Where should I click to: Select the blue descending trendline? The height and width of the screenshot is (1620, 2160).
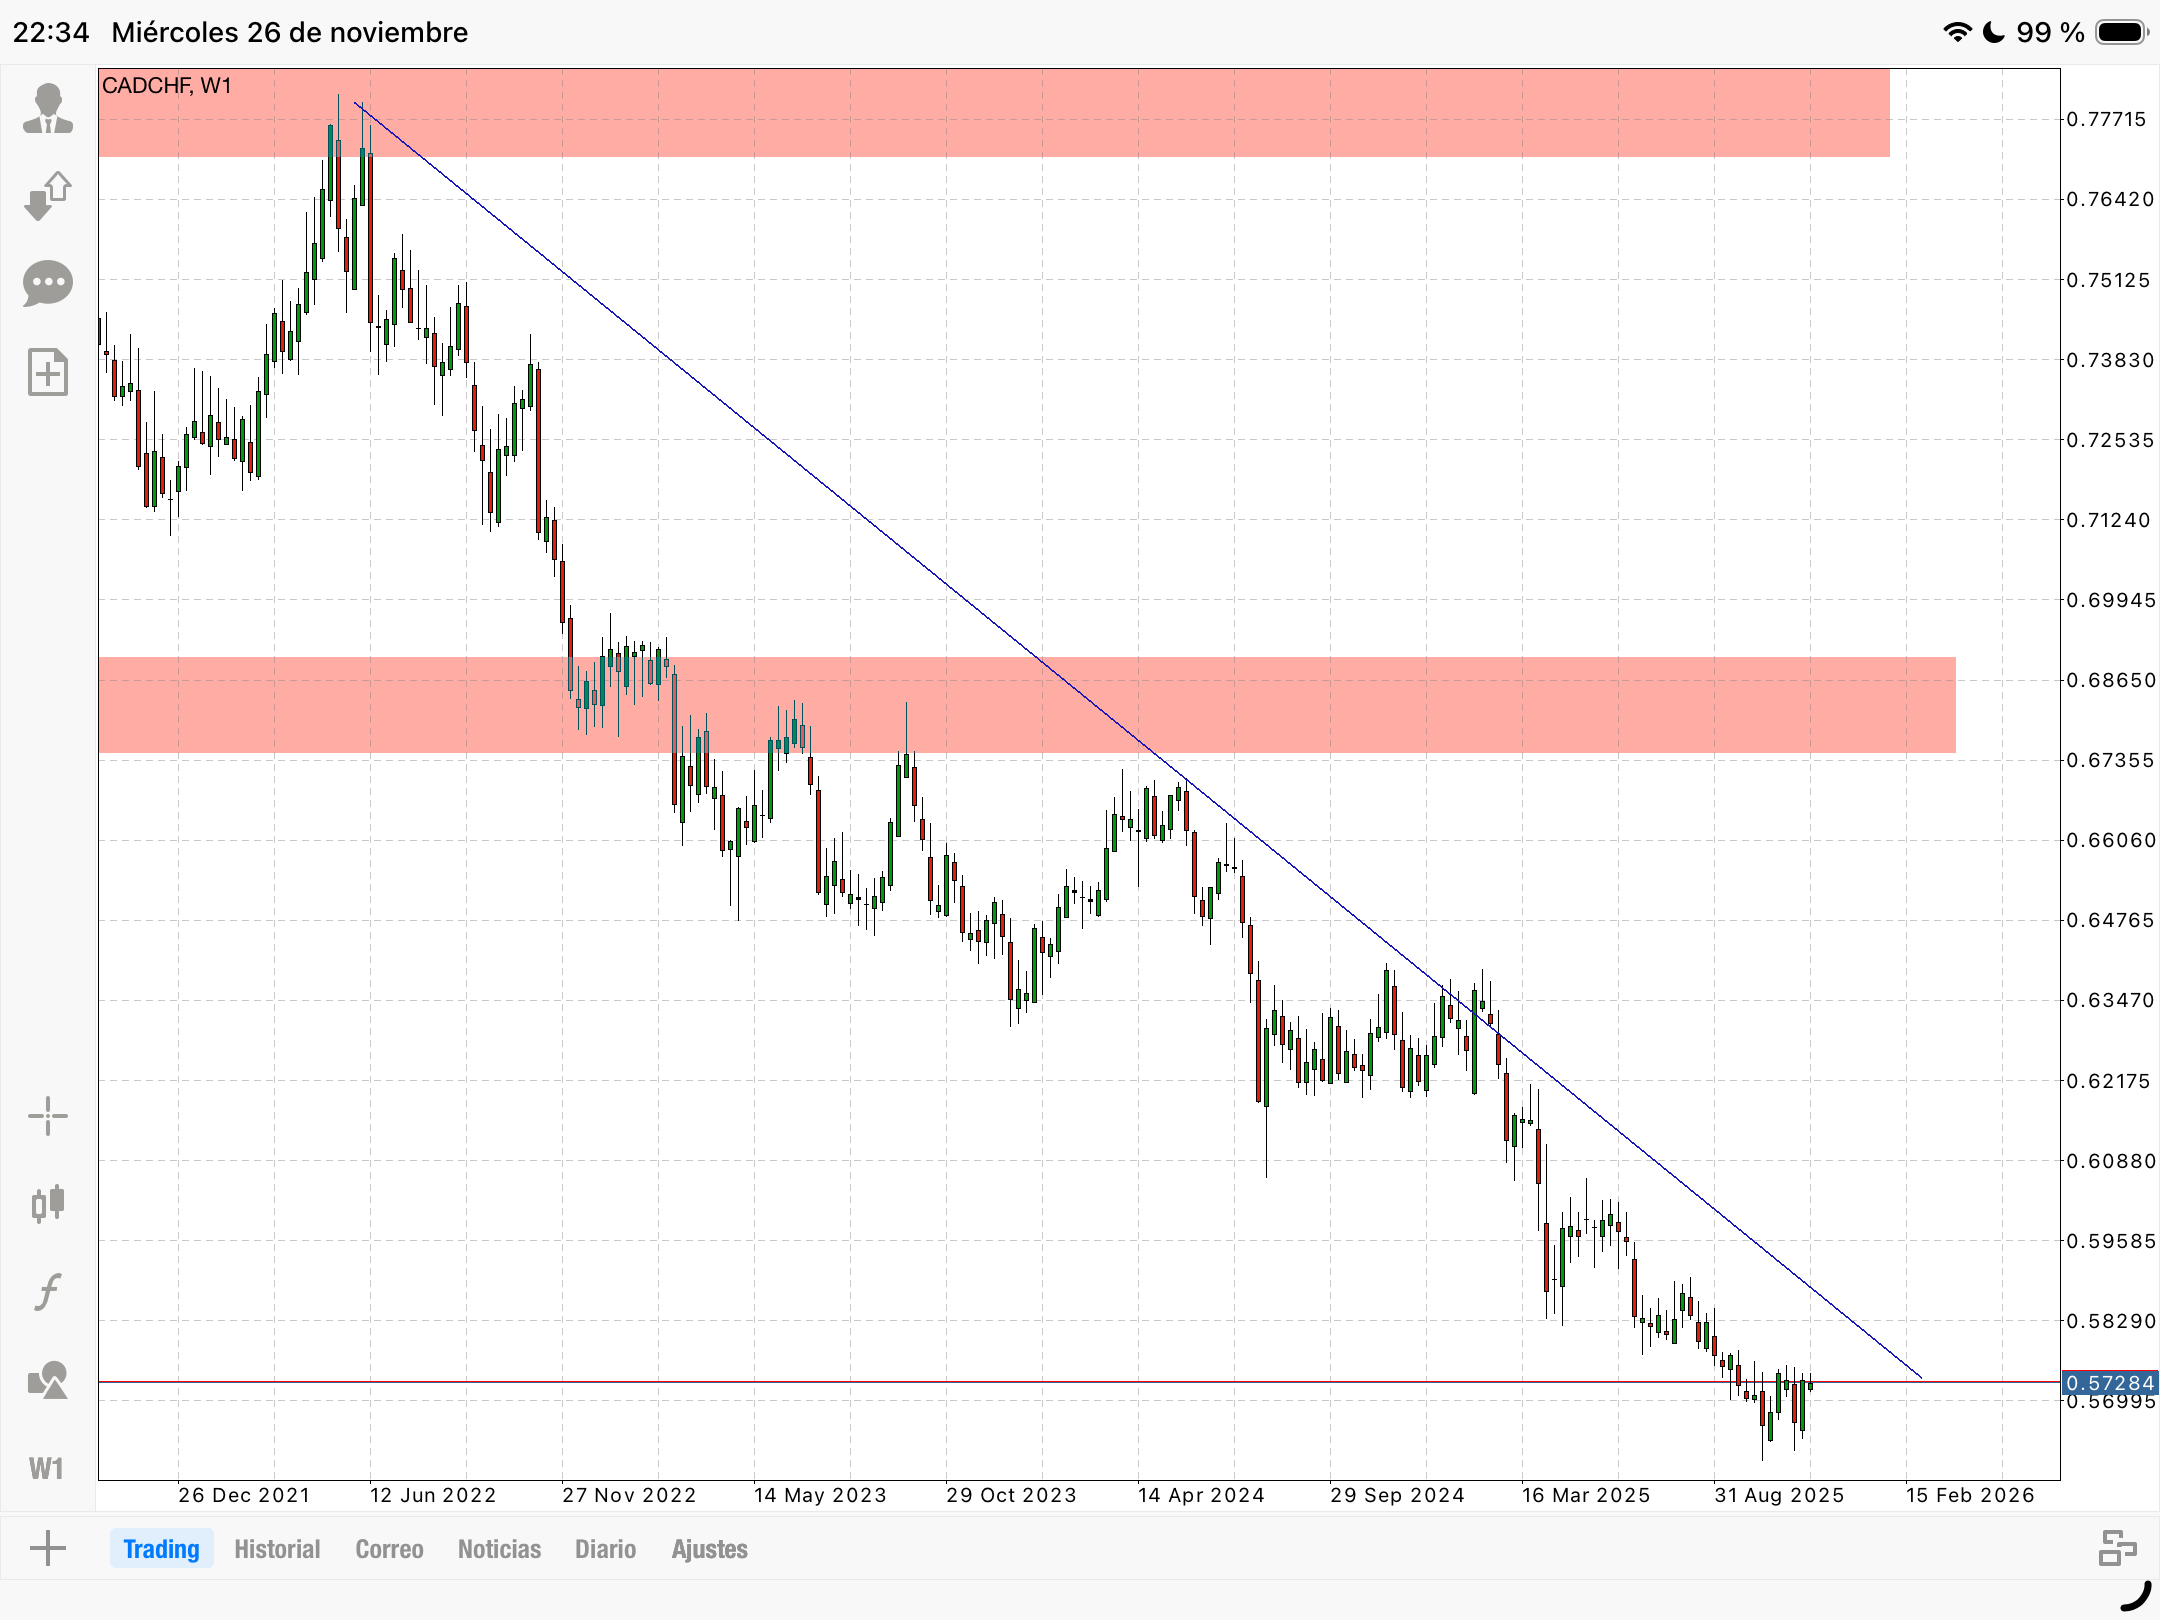click(800, 467)
